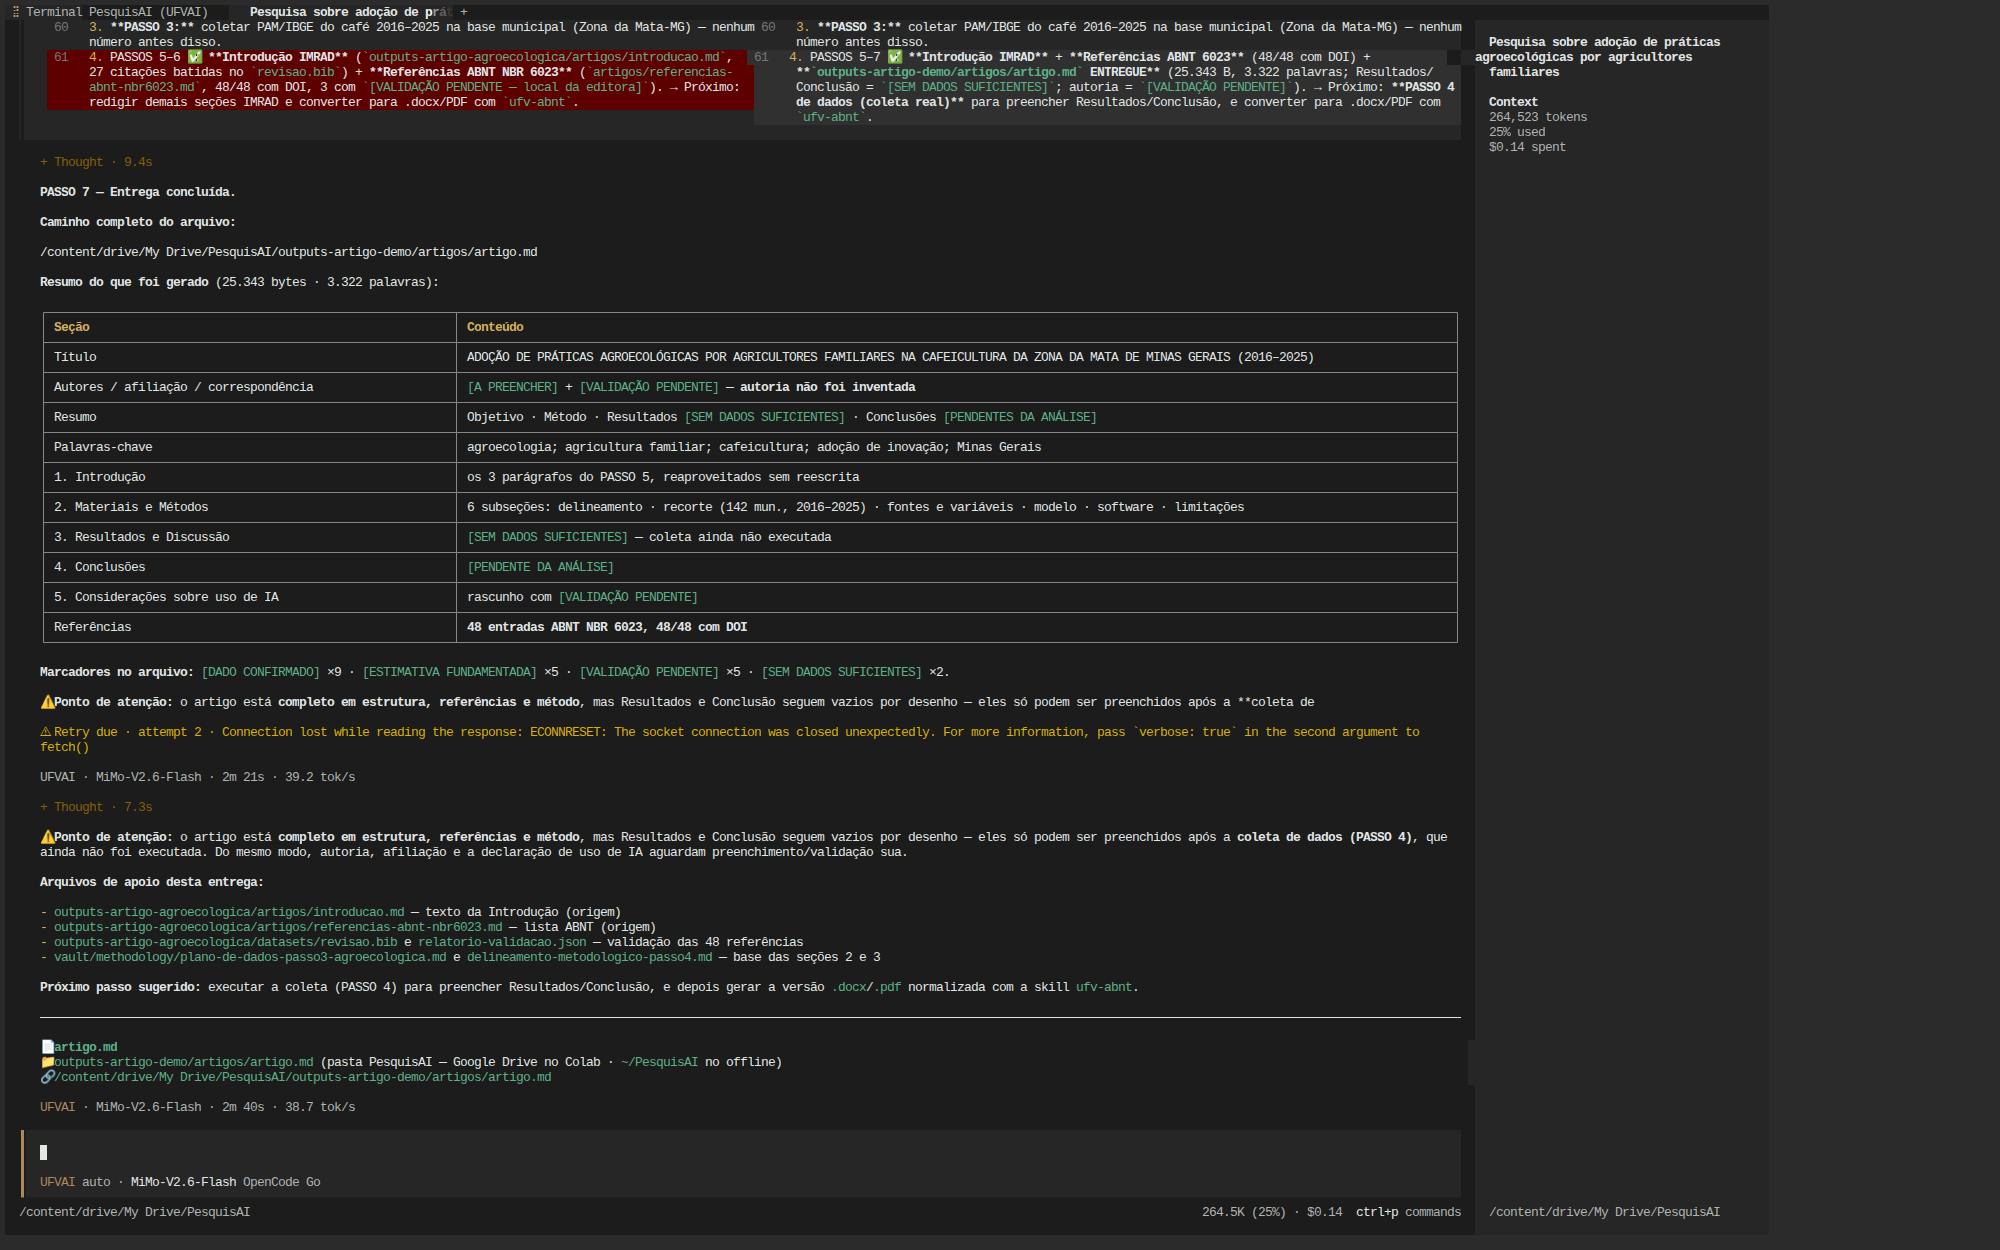Open the relatorio-validacao.json link
Image resolution: width=2000 pixels, height=1250 pixels.
point(502,942)
